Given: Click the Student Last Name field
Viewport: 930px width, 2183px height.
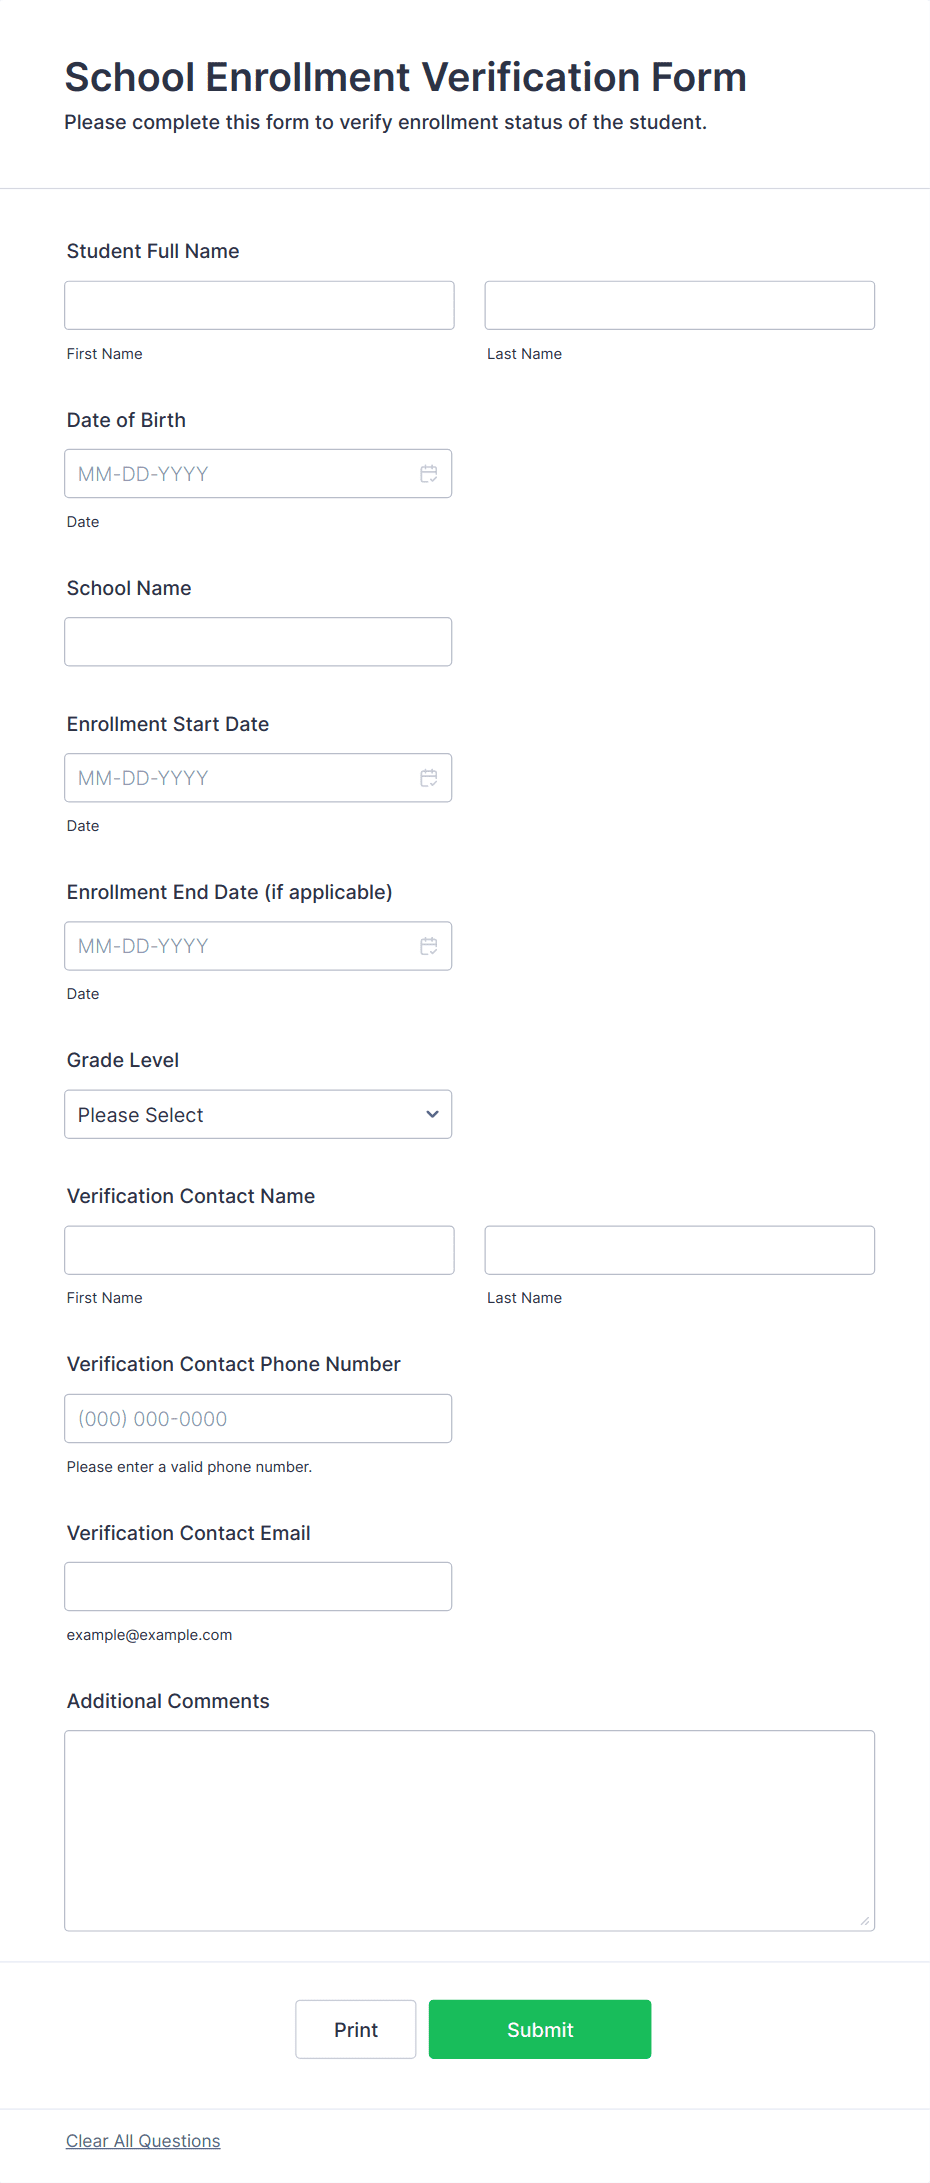Looking at the screenshot, I should 679,305.
